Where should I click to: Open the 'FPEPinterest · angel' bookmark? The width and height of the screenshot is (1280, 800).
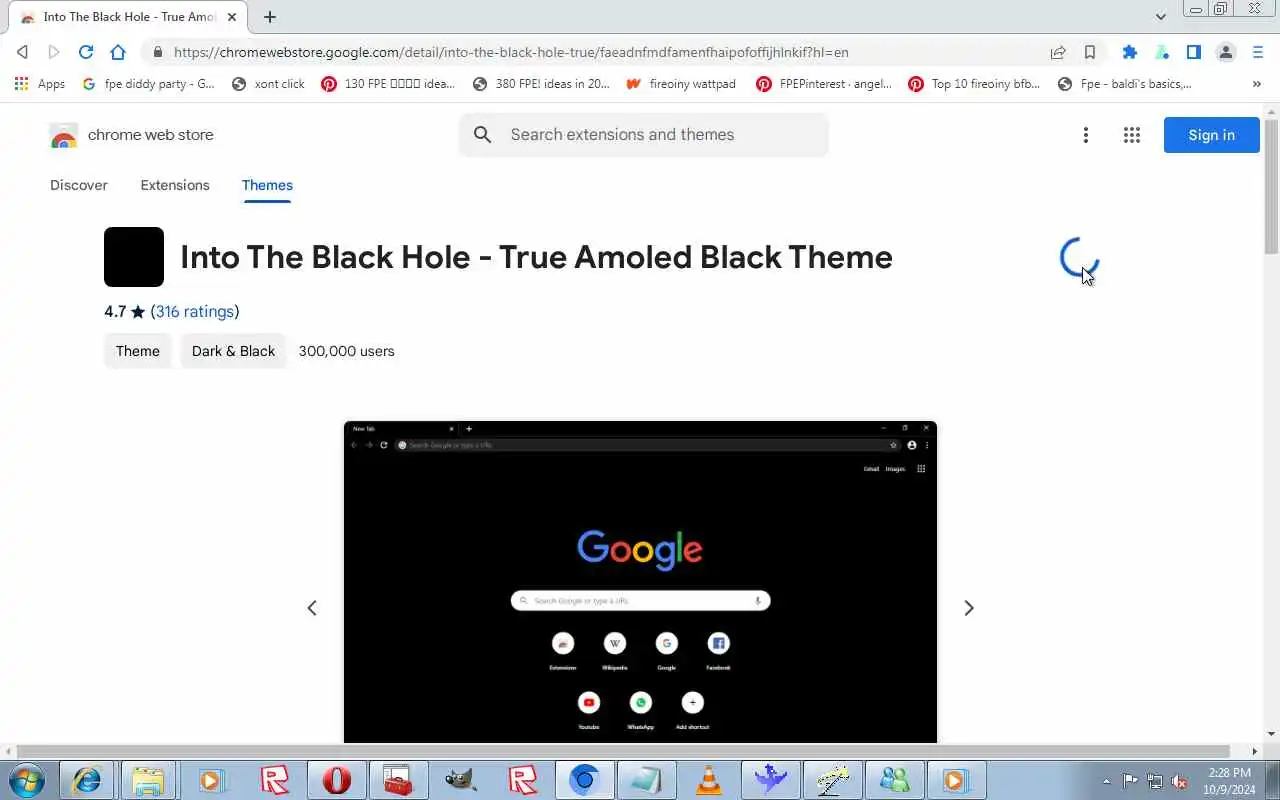[824, 84]
